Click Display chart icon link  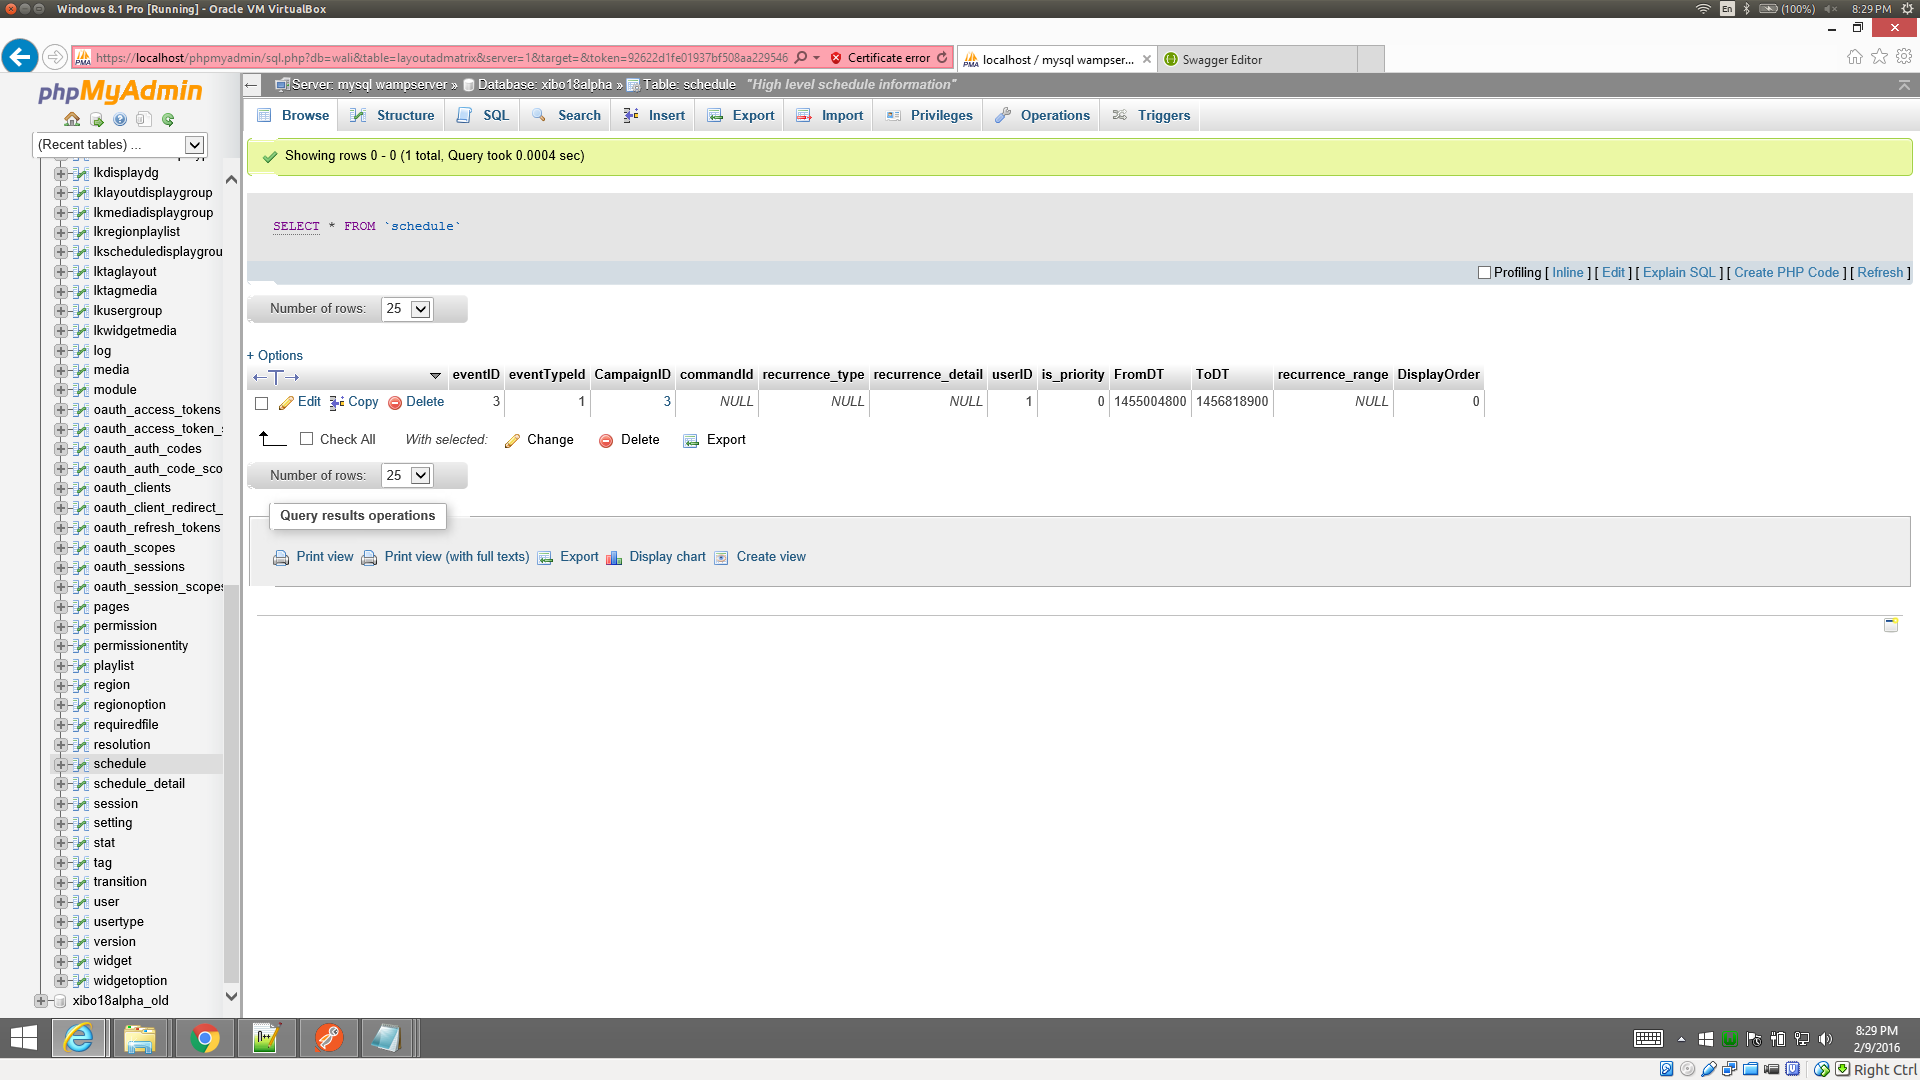(614, 558)
